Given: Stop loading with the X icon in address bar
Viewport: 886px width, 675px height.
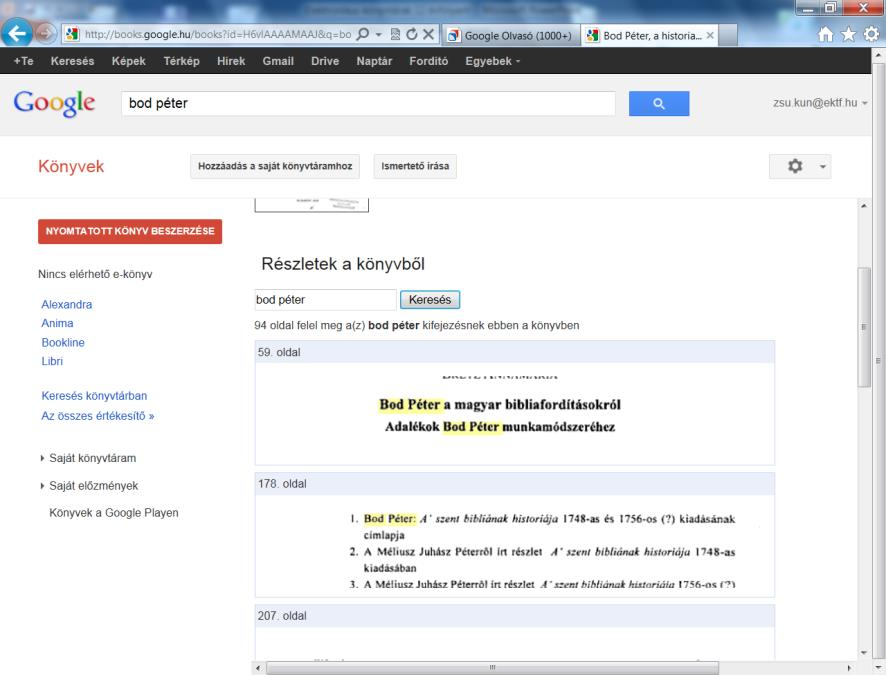Looking at the screenshot, I should click(x=429, y=34).
